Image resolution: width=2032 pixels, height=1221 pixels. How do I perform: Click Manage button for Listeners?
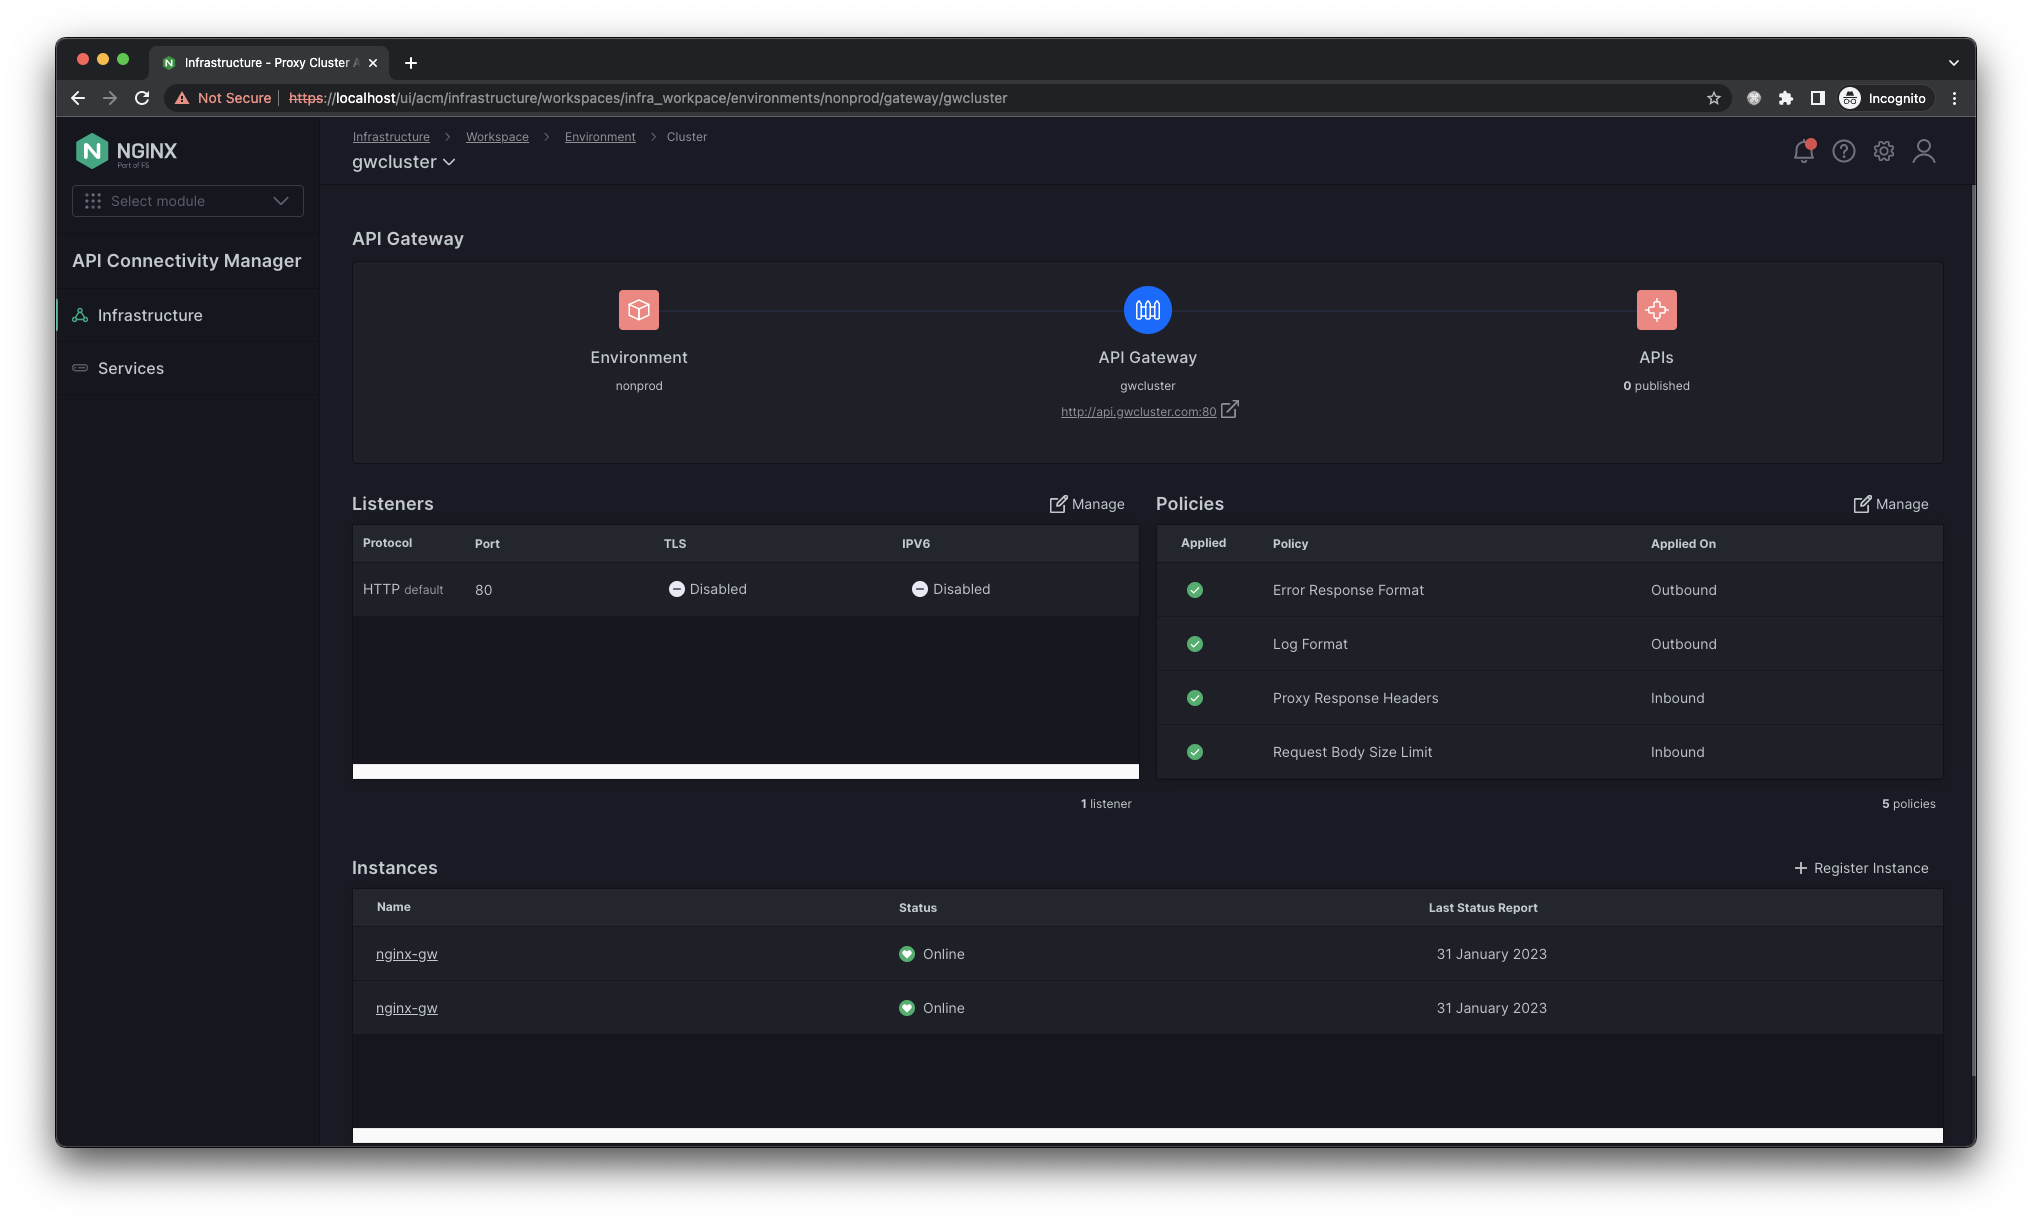[x=1087, y=504]
